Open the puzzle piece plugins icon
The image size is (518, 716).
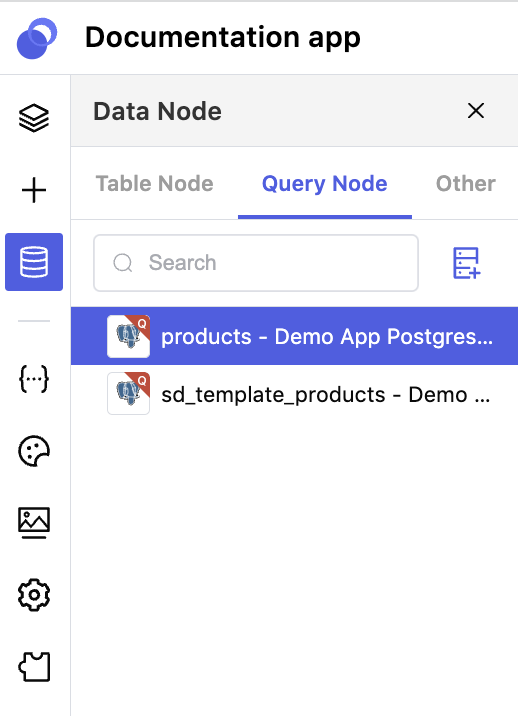[x=34, y=667]
